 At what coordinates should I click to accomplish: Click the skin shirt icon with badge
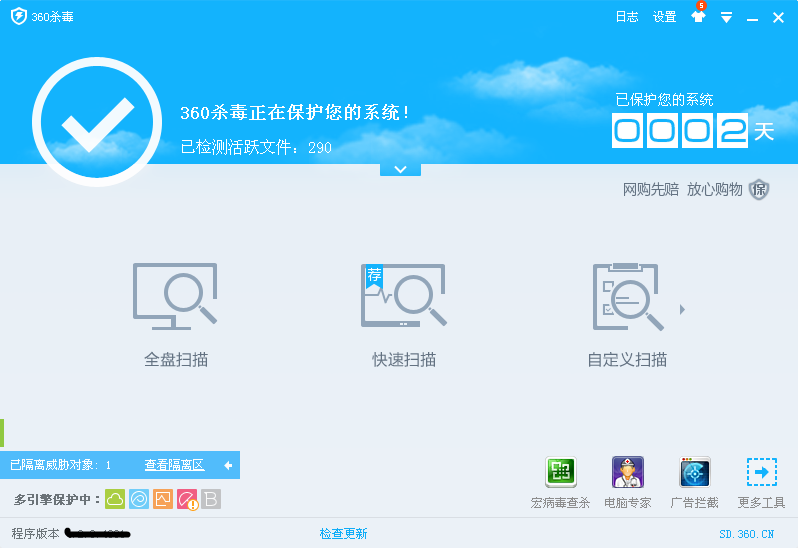point(698,15)
